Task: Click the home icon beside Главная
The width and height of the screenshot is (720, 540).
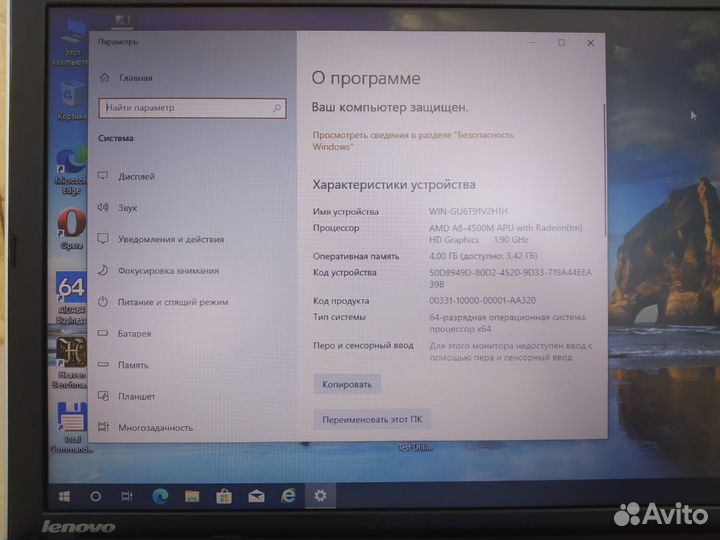Action: coord(105,78)
